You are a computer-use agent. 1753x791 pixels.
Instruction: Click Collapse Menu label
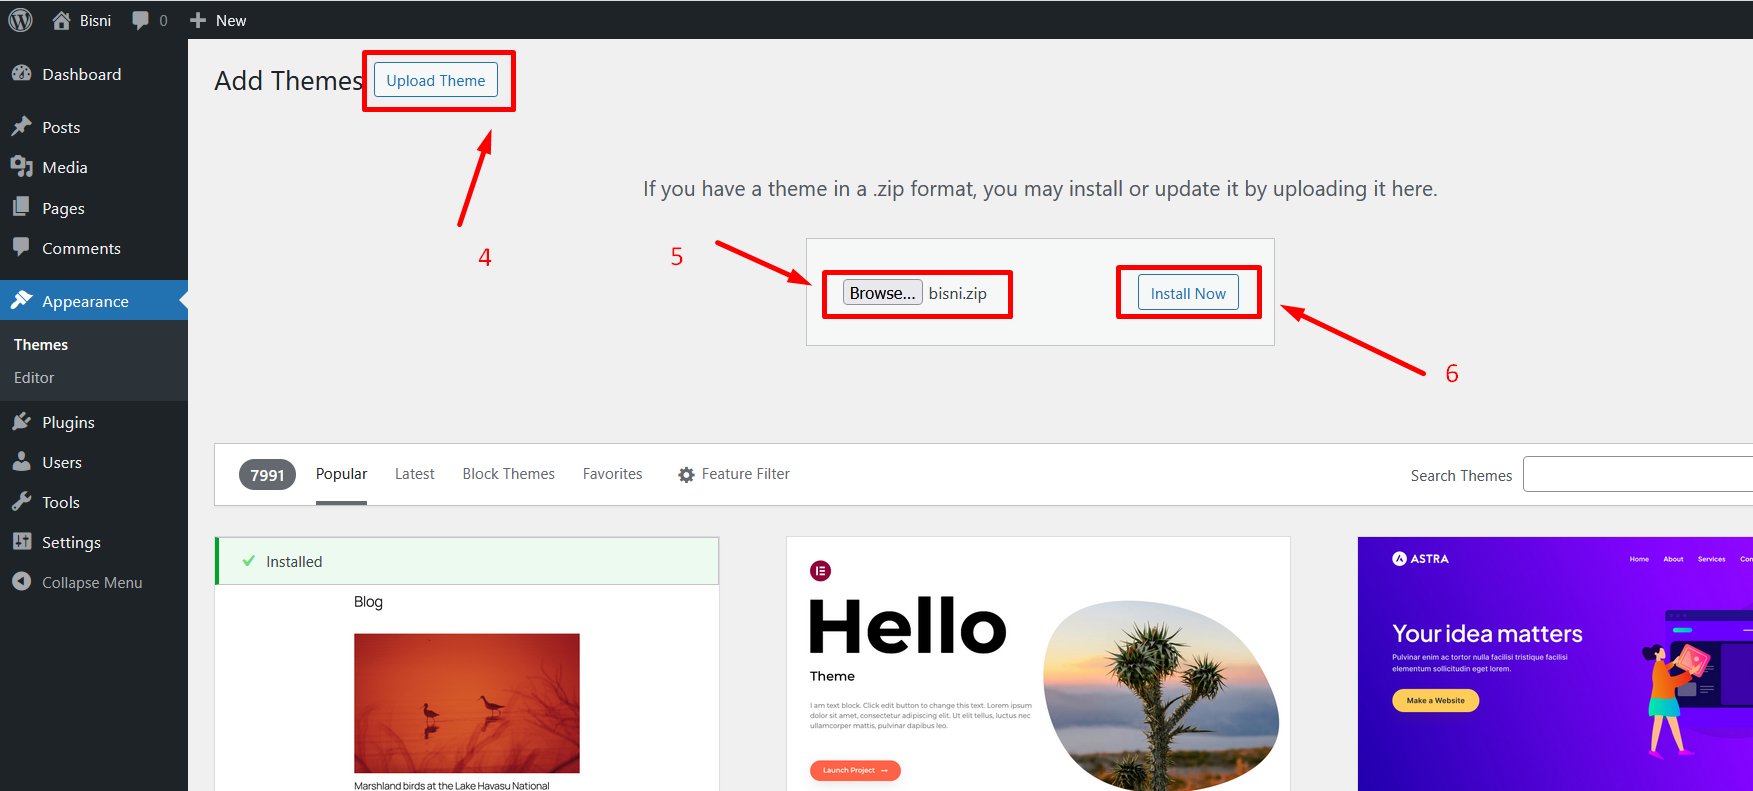pyautogui.click(x=92, y=582)
